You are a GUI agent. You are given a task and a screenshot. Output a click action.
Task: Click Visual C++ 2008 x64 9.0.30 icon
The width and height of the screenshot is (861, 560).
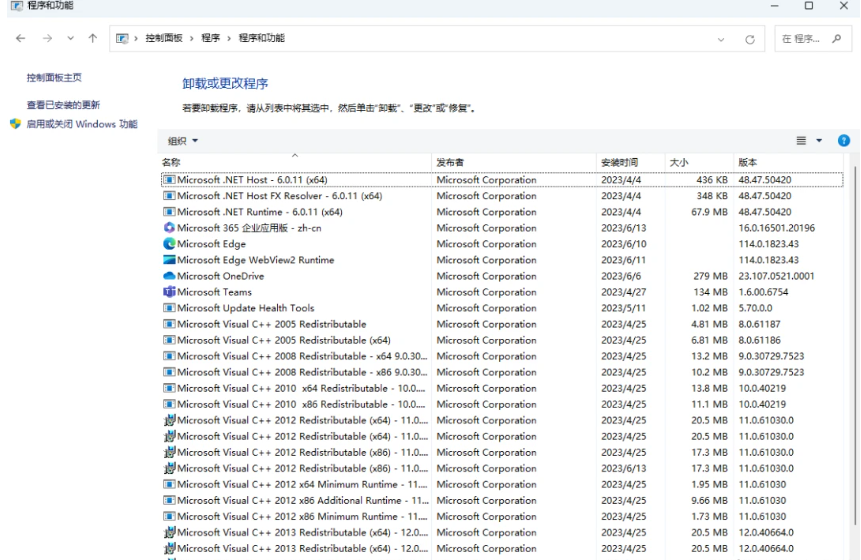(x=169, y=356)
